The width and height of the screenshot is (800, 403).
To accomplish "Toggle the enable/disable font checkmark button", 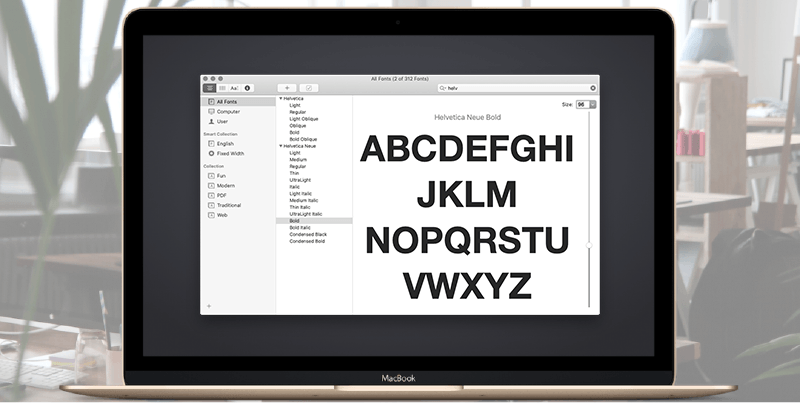I will coord(309,88).
